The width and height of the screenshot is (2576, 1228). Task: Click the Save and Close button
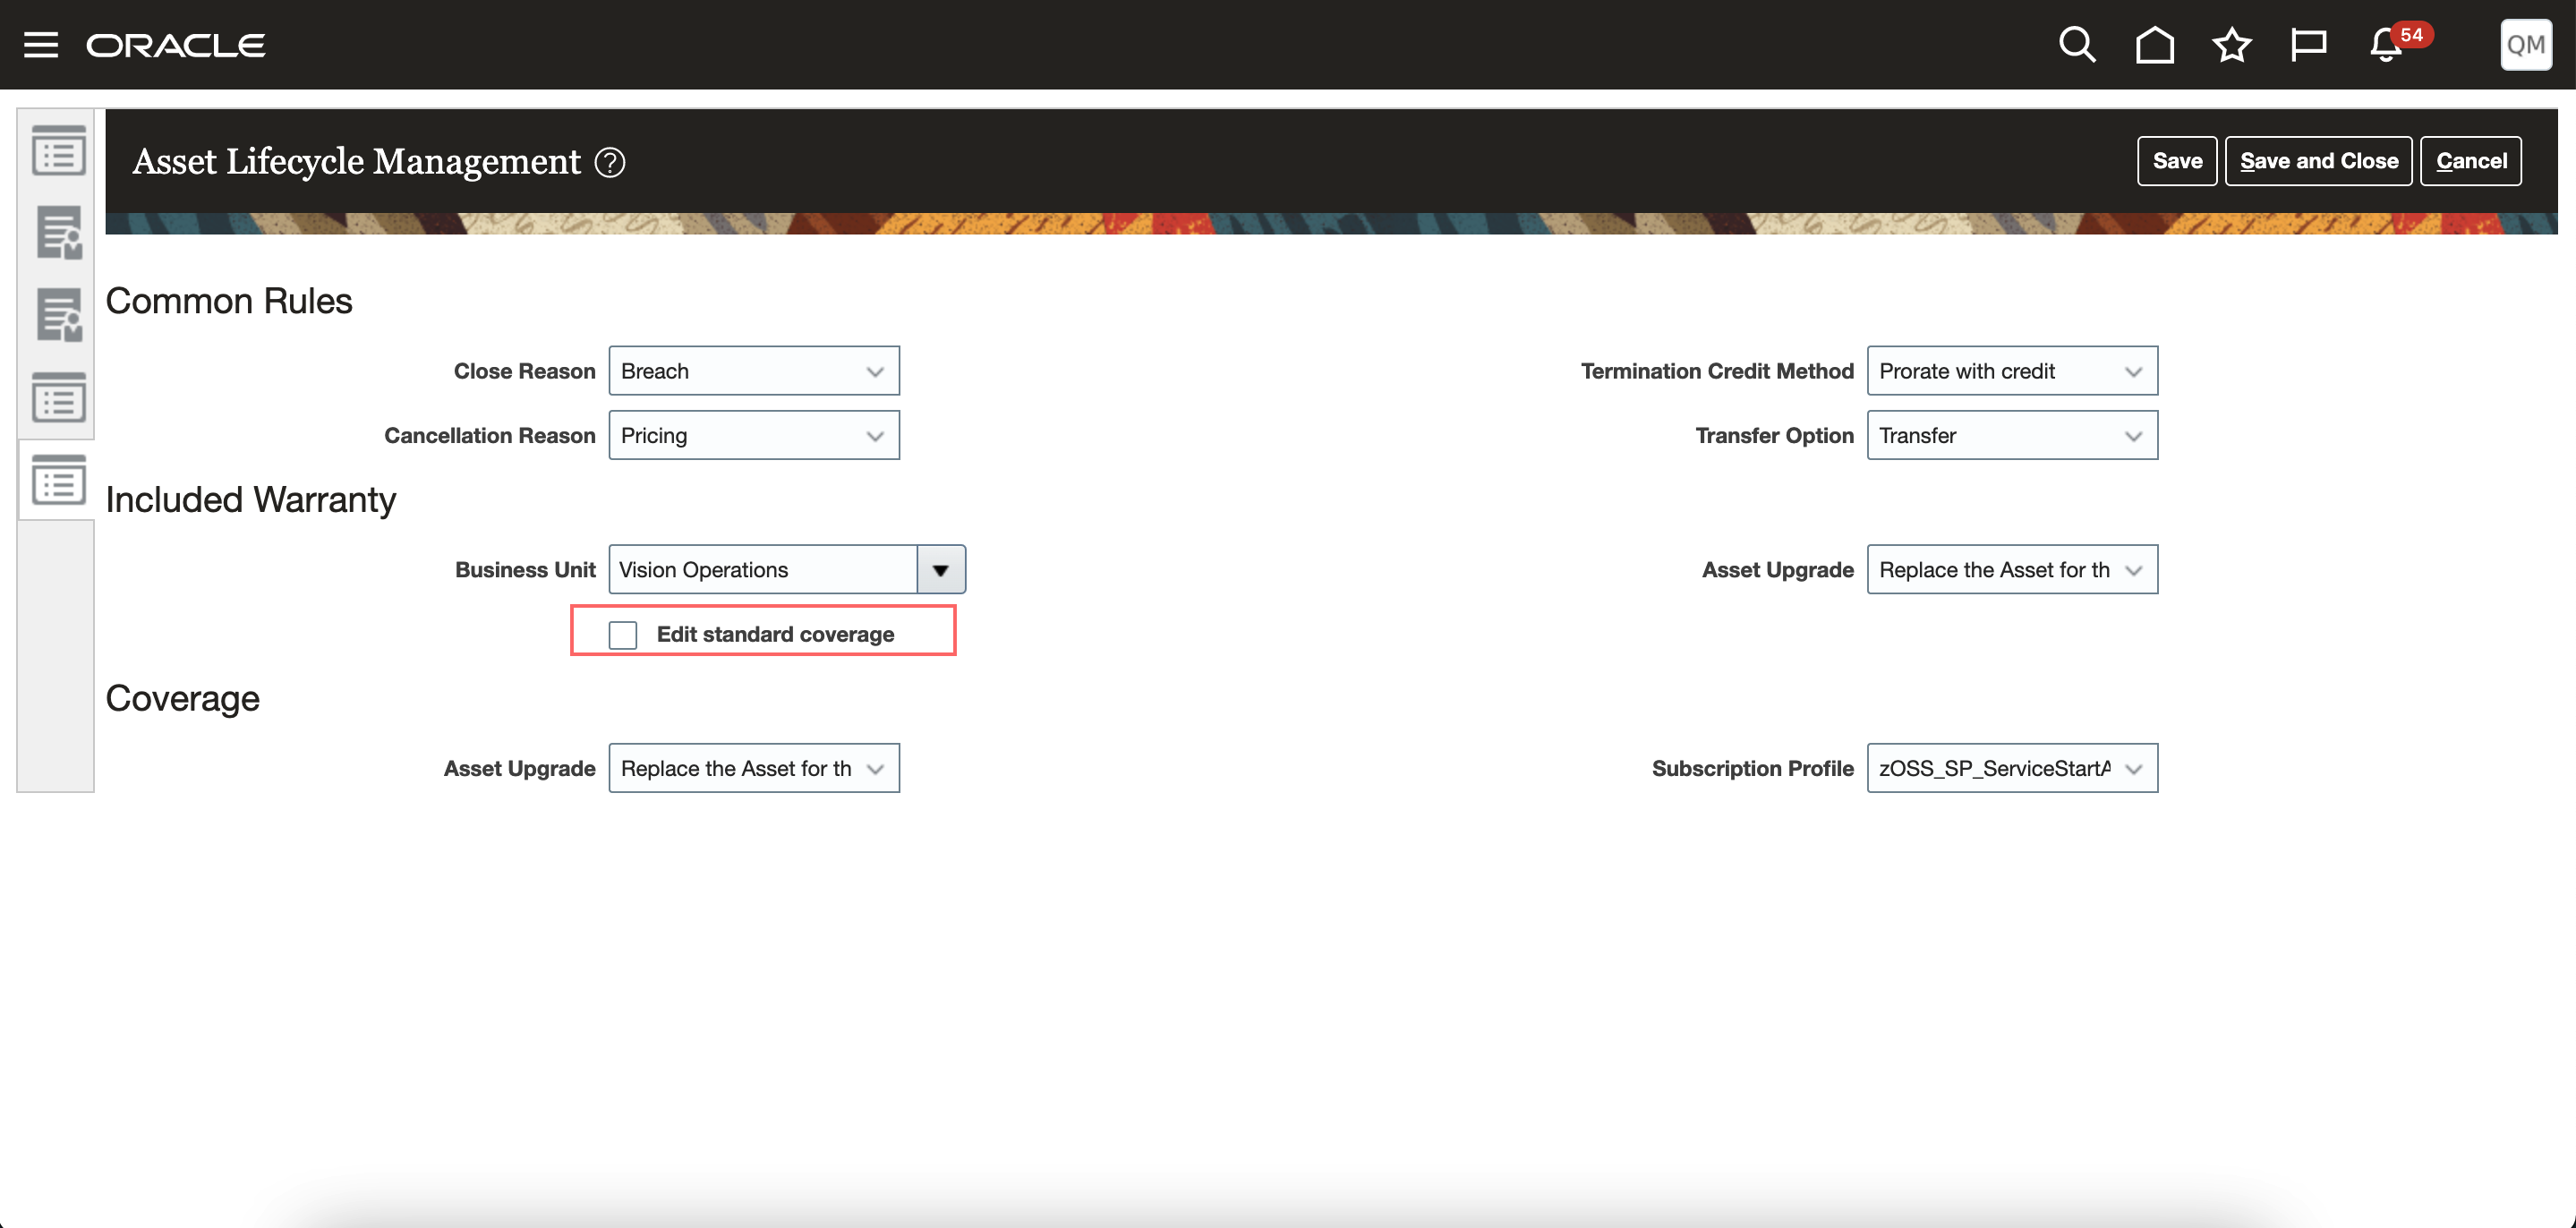(2317, 161)
